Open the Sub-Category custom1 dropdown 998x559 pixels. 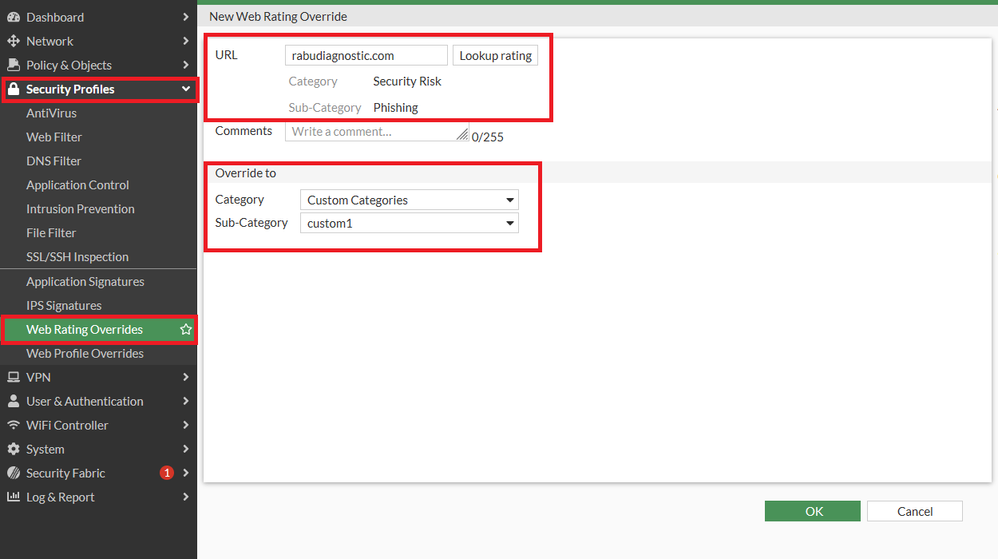(x=409, y=223)
